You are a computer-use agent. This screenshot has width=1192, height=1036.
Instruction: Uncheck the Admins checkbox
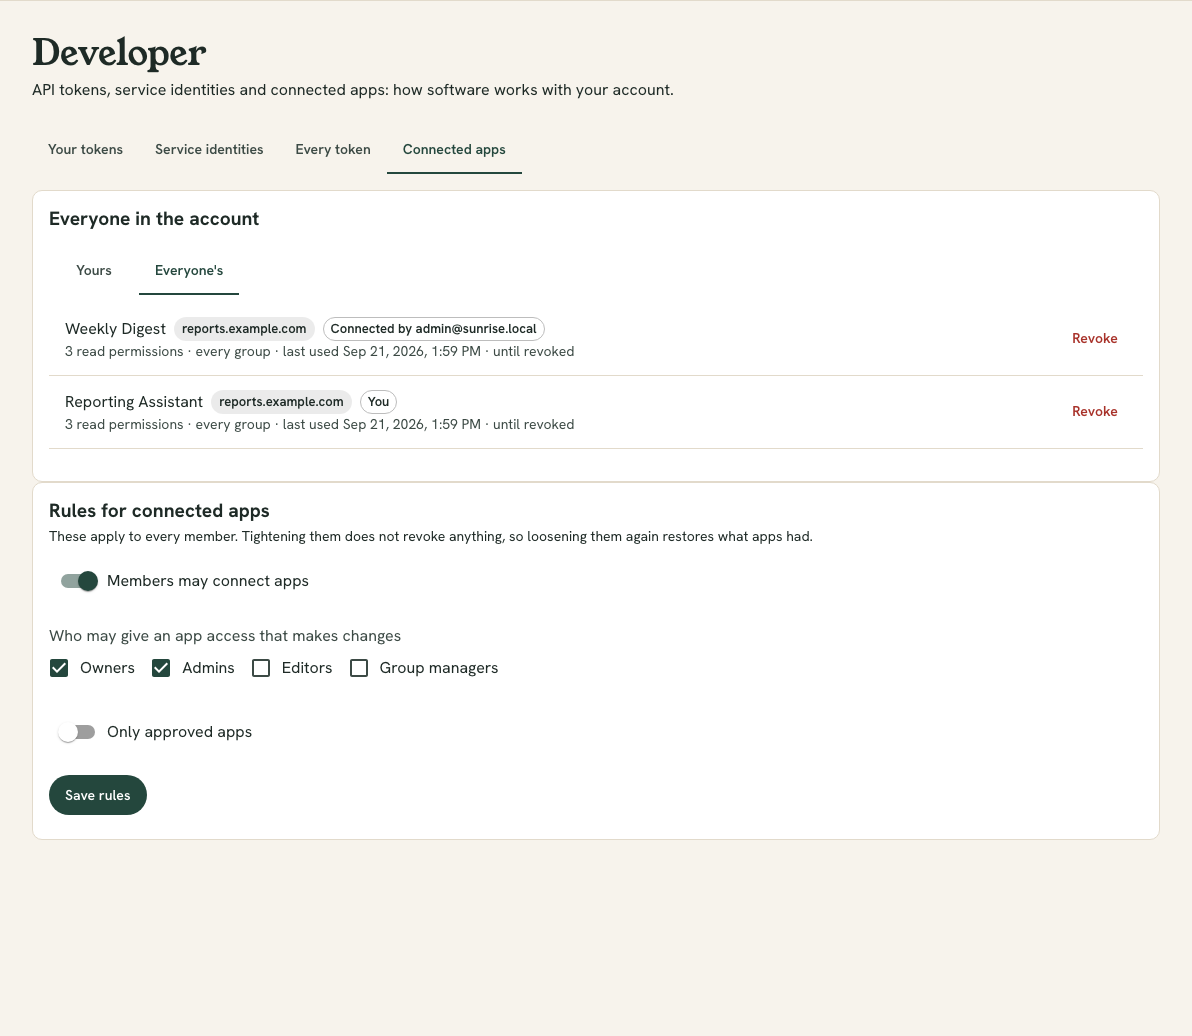tap(161, 668)
